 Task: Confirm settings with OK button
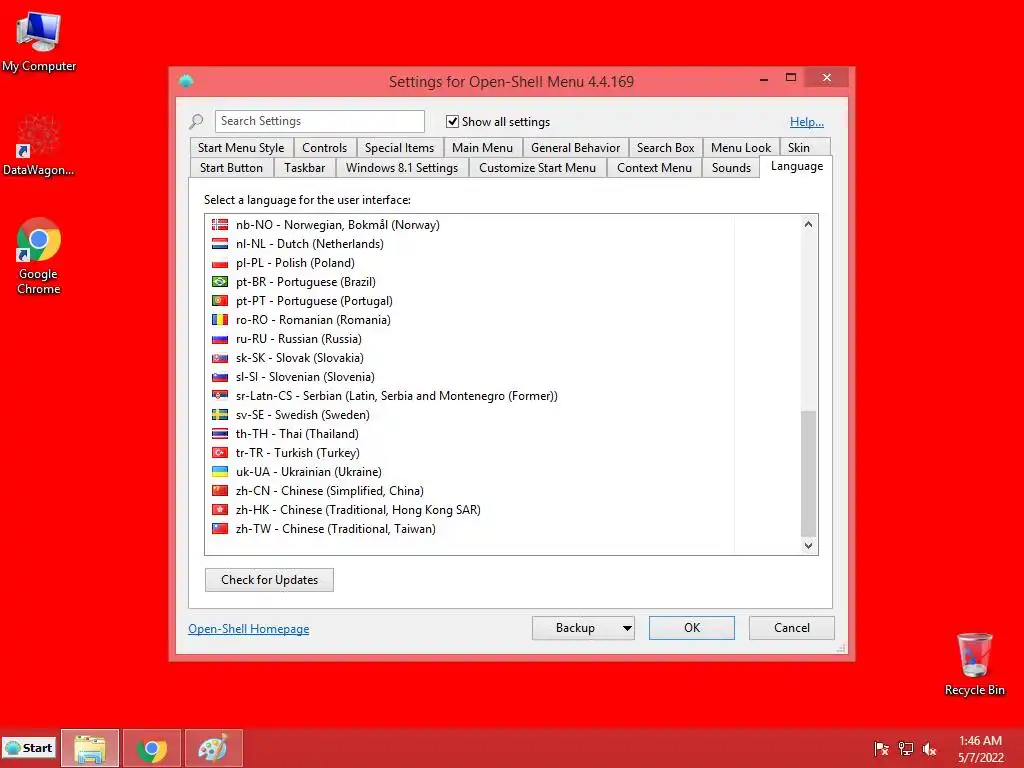692,628
